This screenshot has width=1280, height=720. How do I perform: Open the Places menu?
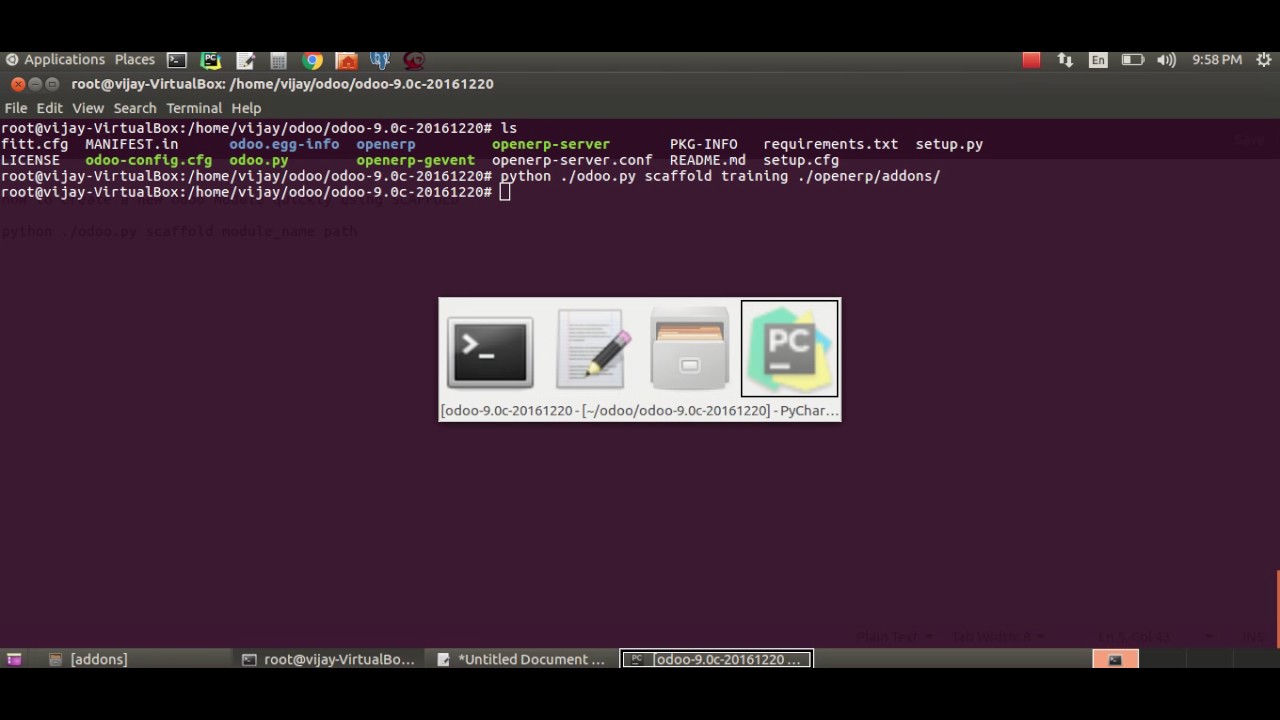(135, 60)
